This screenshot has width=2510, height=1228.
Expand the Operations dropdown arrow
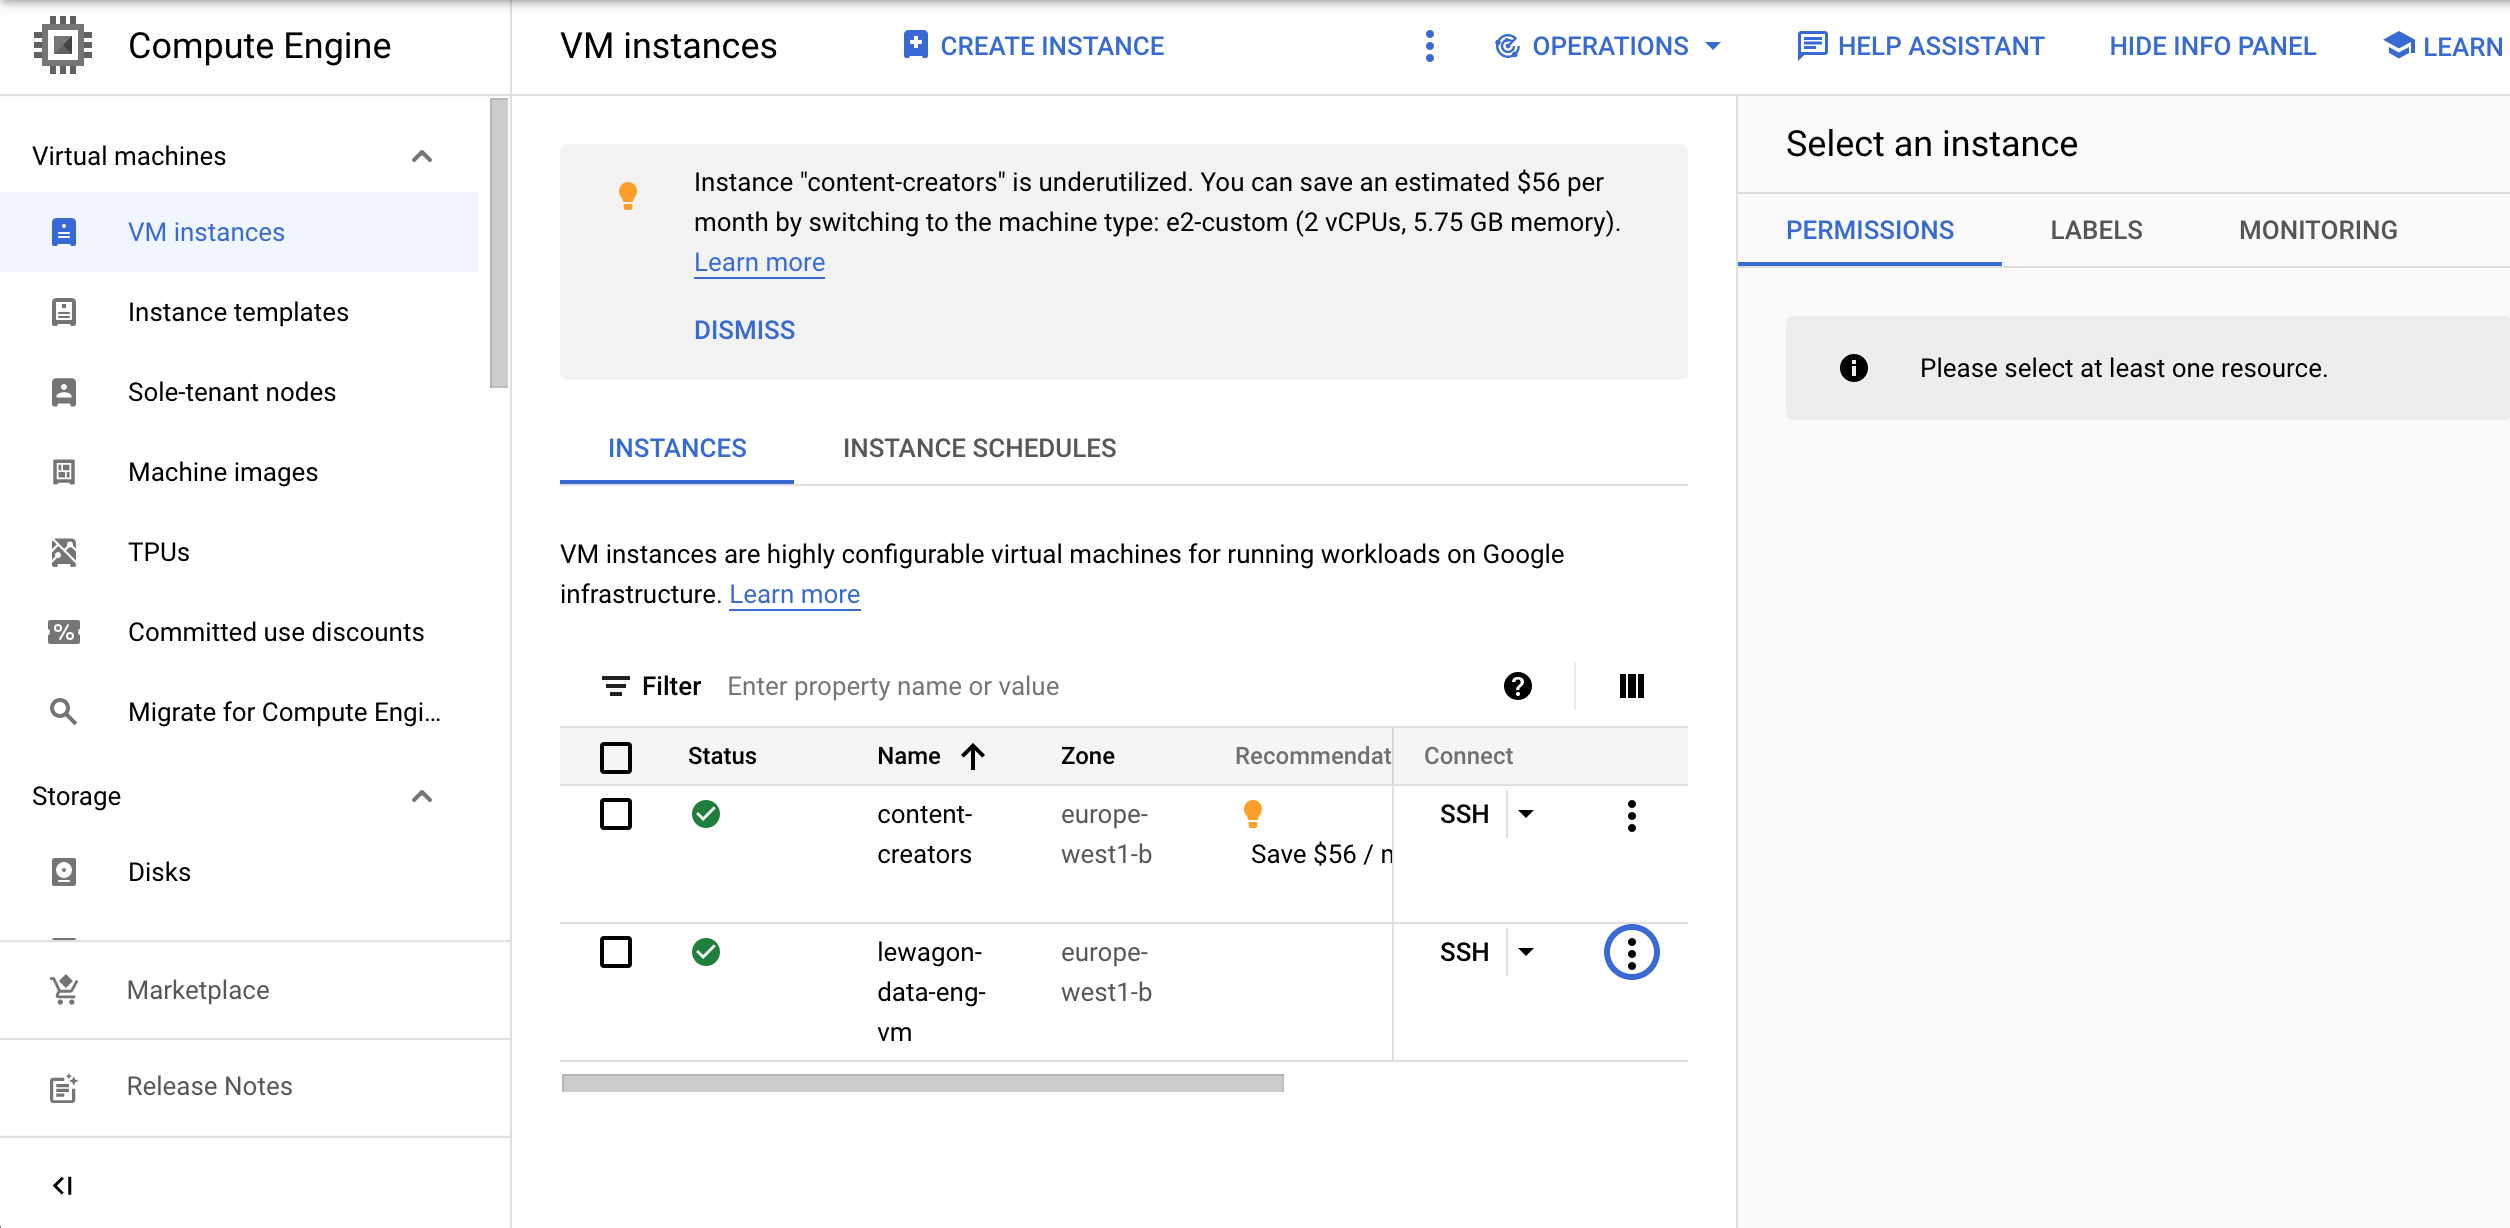tap(1713, 46)
